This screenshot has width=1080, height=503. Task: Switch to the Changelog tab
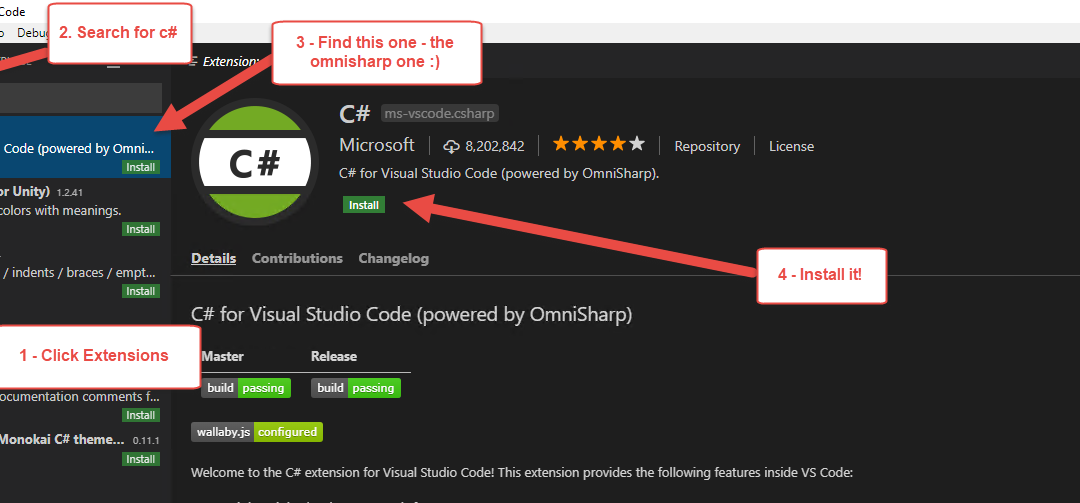[x=393, y=258]
